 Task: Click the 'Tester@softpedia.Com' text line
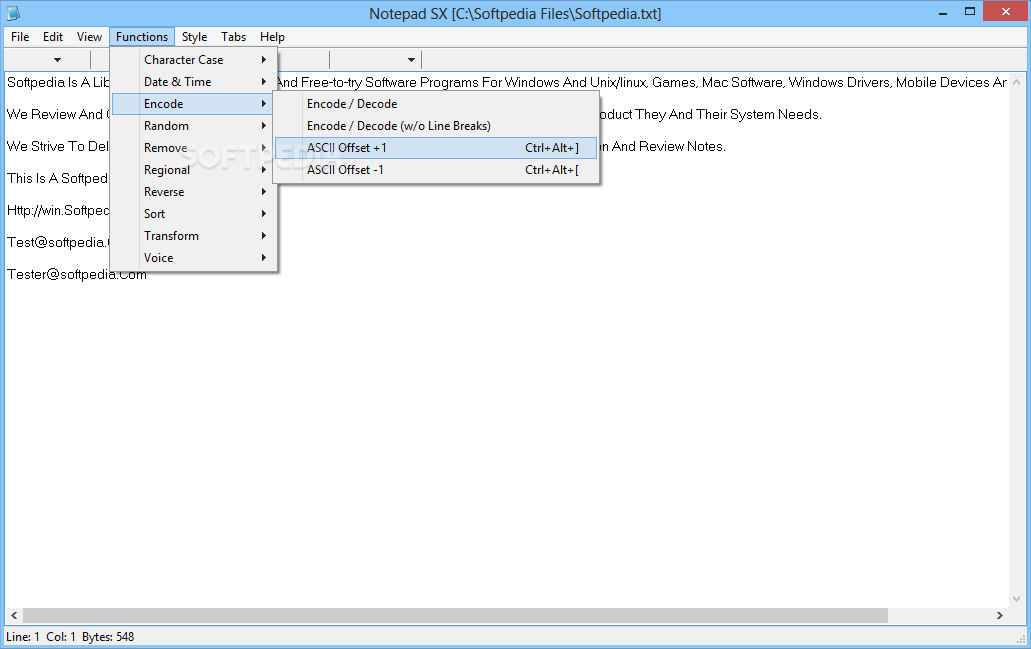(x=77, y=274)
